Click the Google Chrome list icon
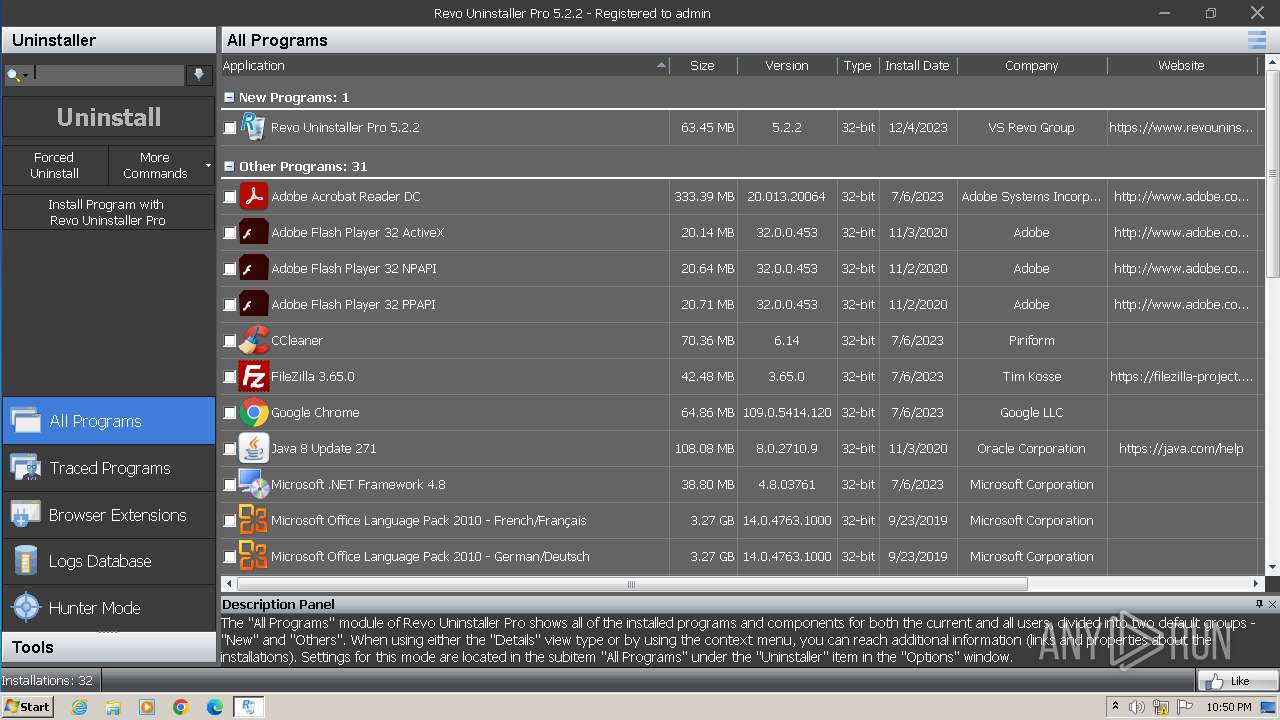This screenshot has height=720, width=1280. [x=253, y=412]
